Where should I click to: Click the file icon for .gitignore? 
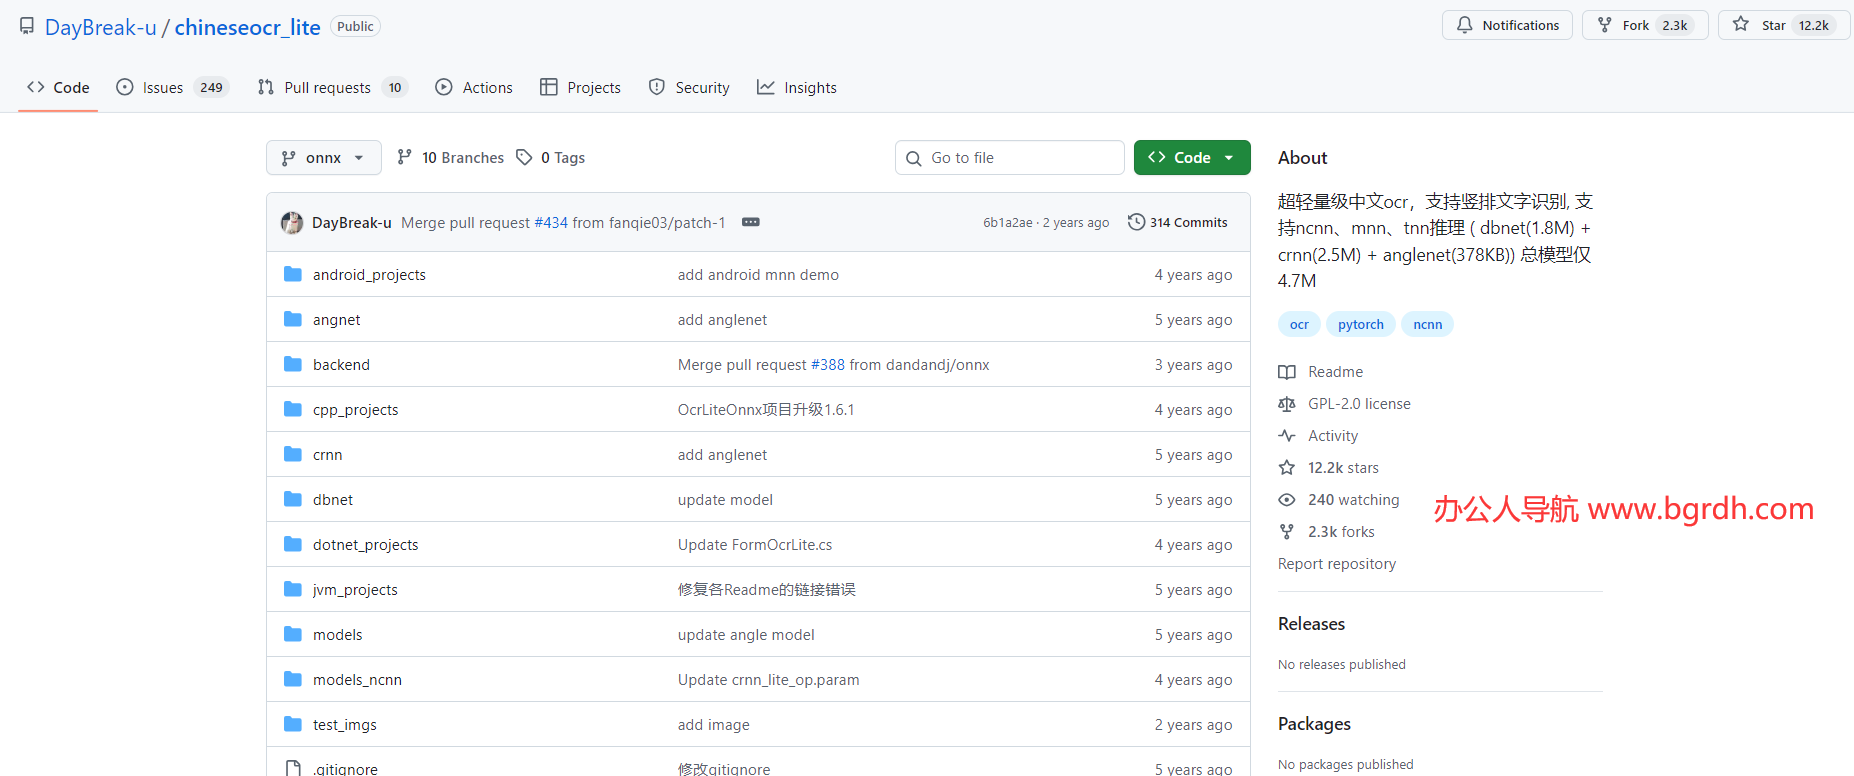293,768
